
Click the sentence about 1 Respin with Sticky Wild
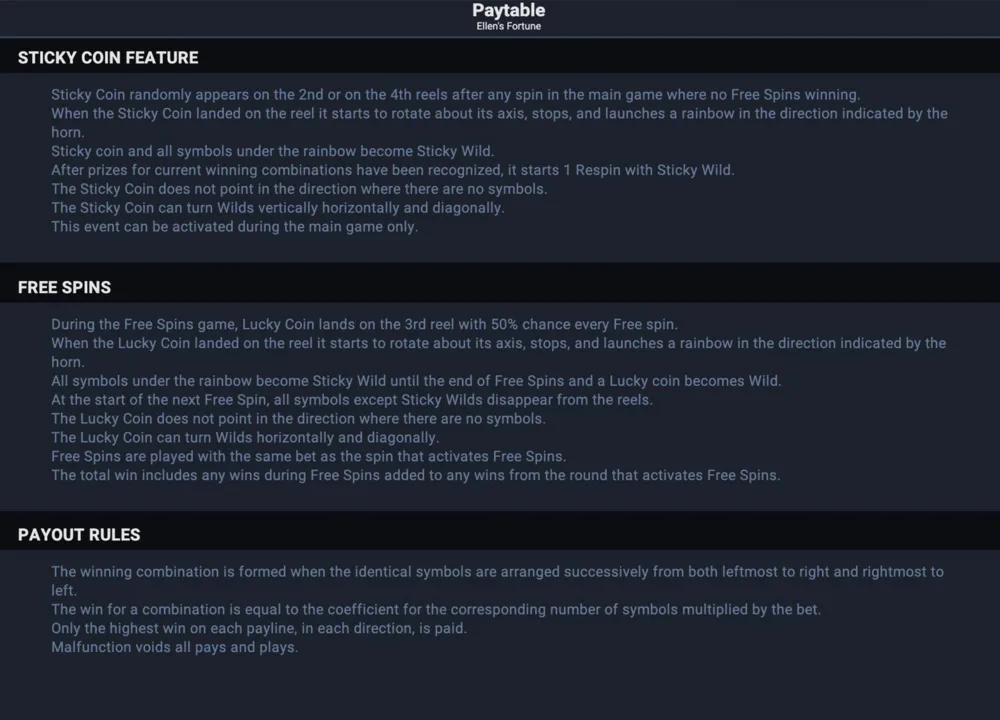tap(392, 170)
